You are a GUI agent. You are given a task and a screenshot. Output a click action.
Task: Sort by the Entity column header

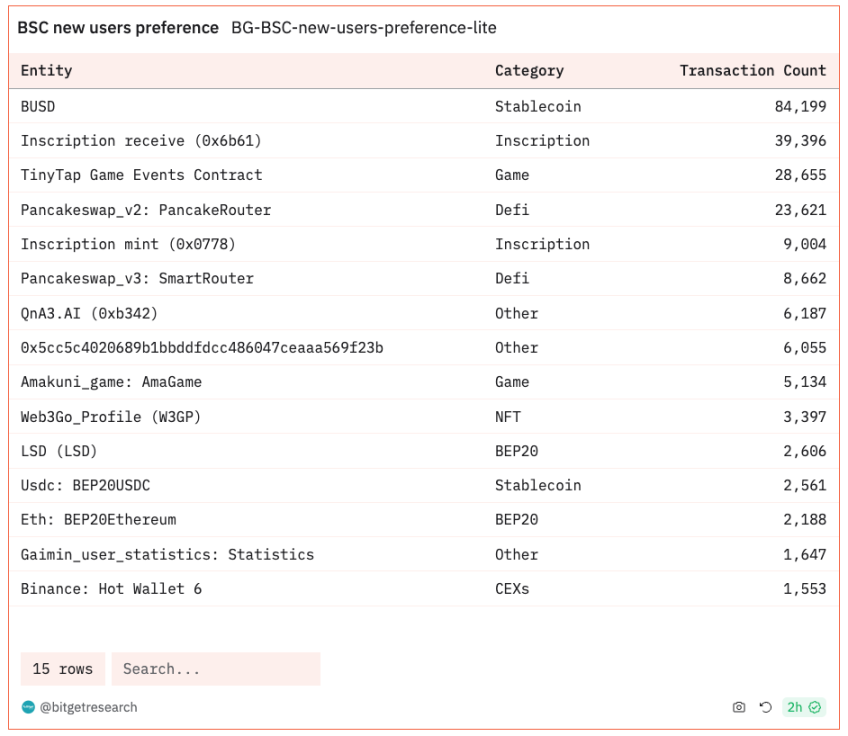tap(47, 70)
